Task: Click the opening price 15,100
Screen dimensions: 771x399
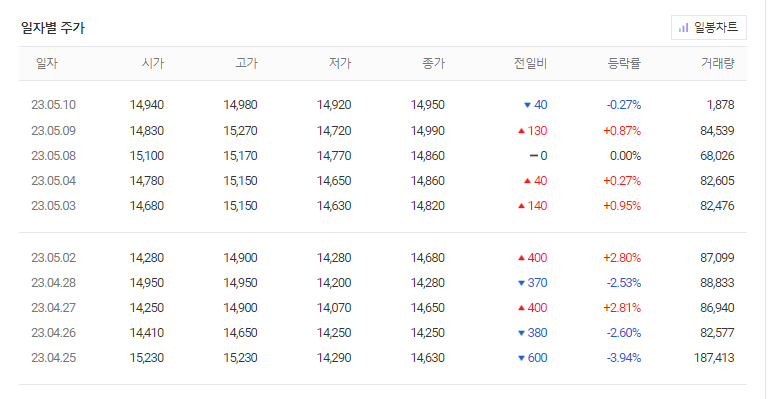Action: pos(147,156)
